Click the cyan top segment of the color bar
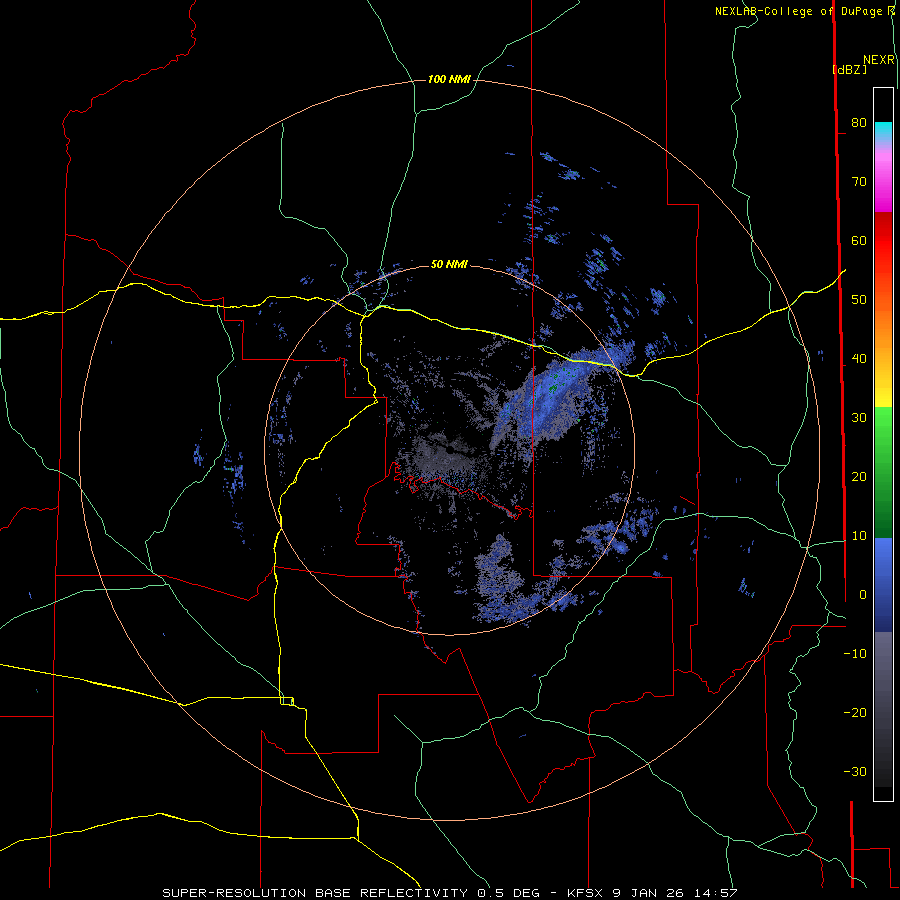900x900 pixels. point(883,130)
